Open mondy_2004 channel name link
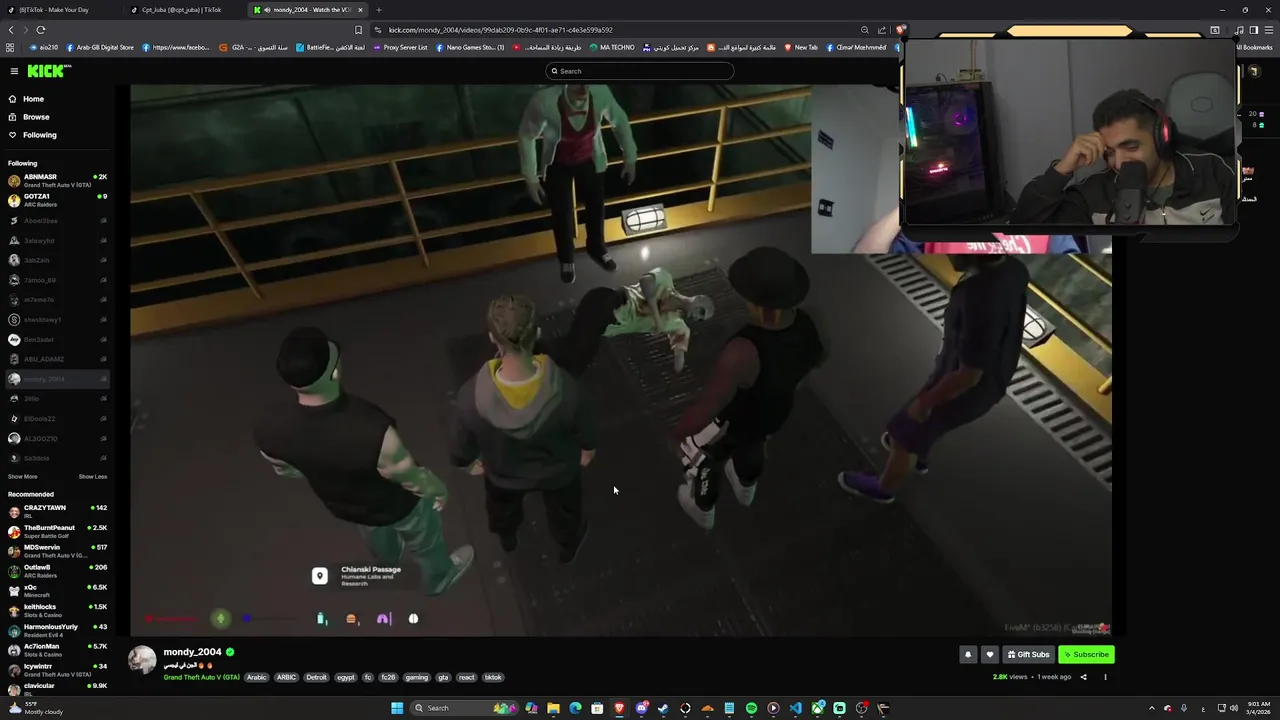The width and height of the screenshot is (1280, 720). [192, 652]
